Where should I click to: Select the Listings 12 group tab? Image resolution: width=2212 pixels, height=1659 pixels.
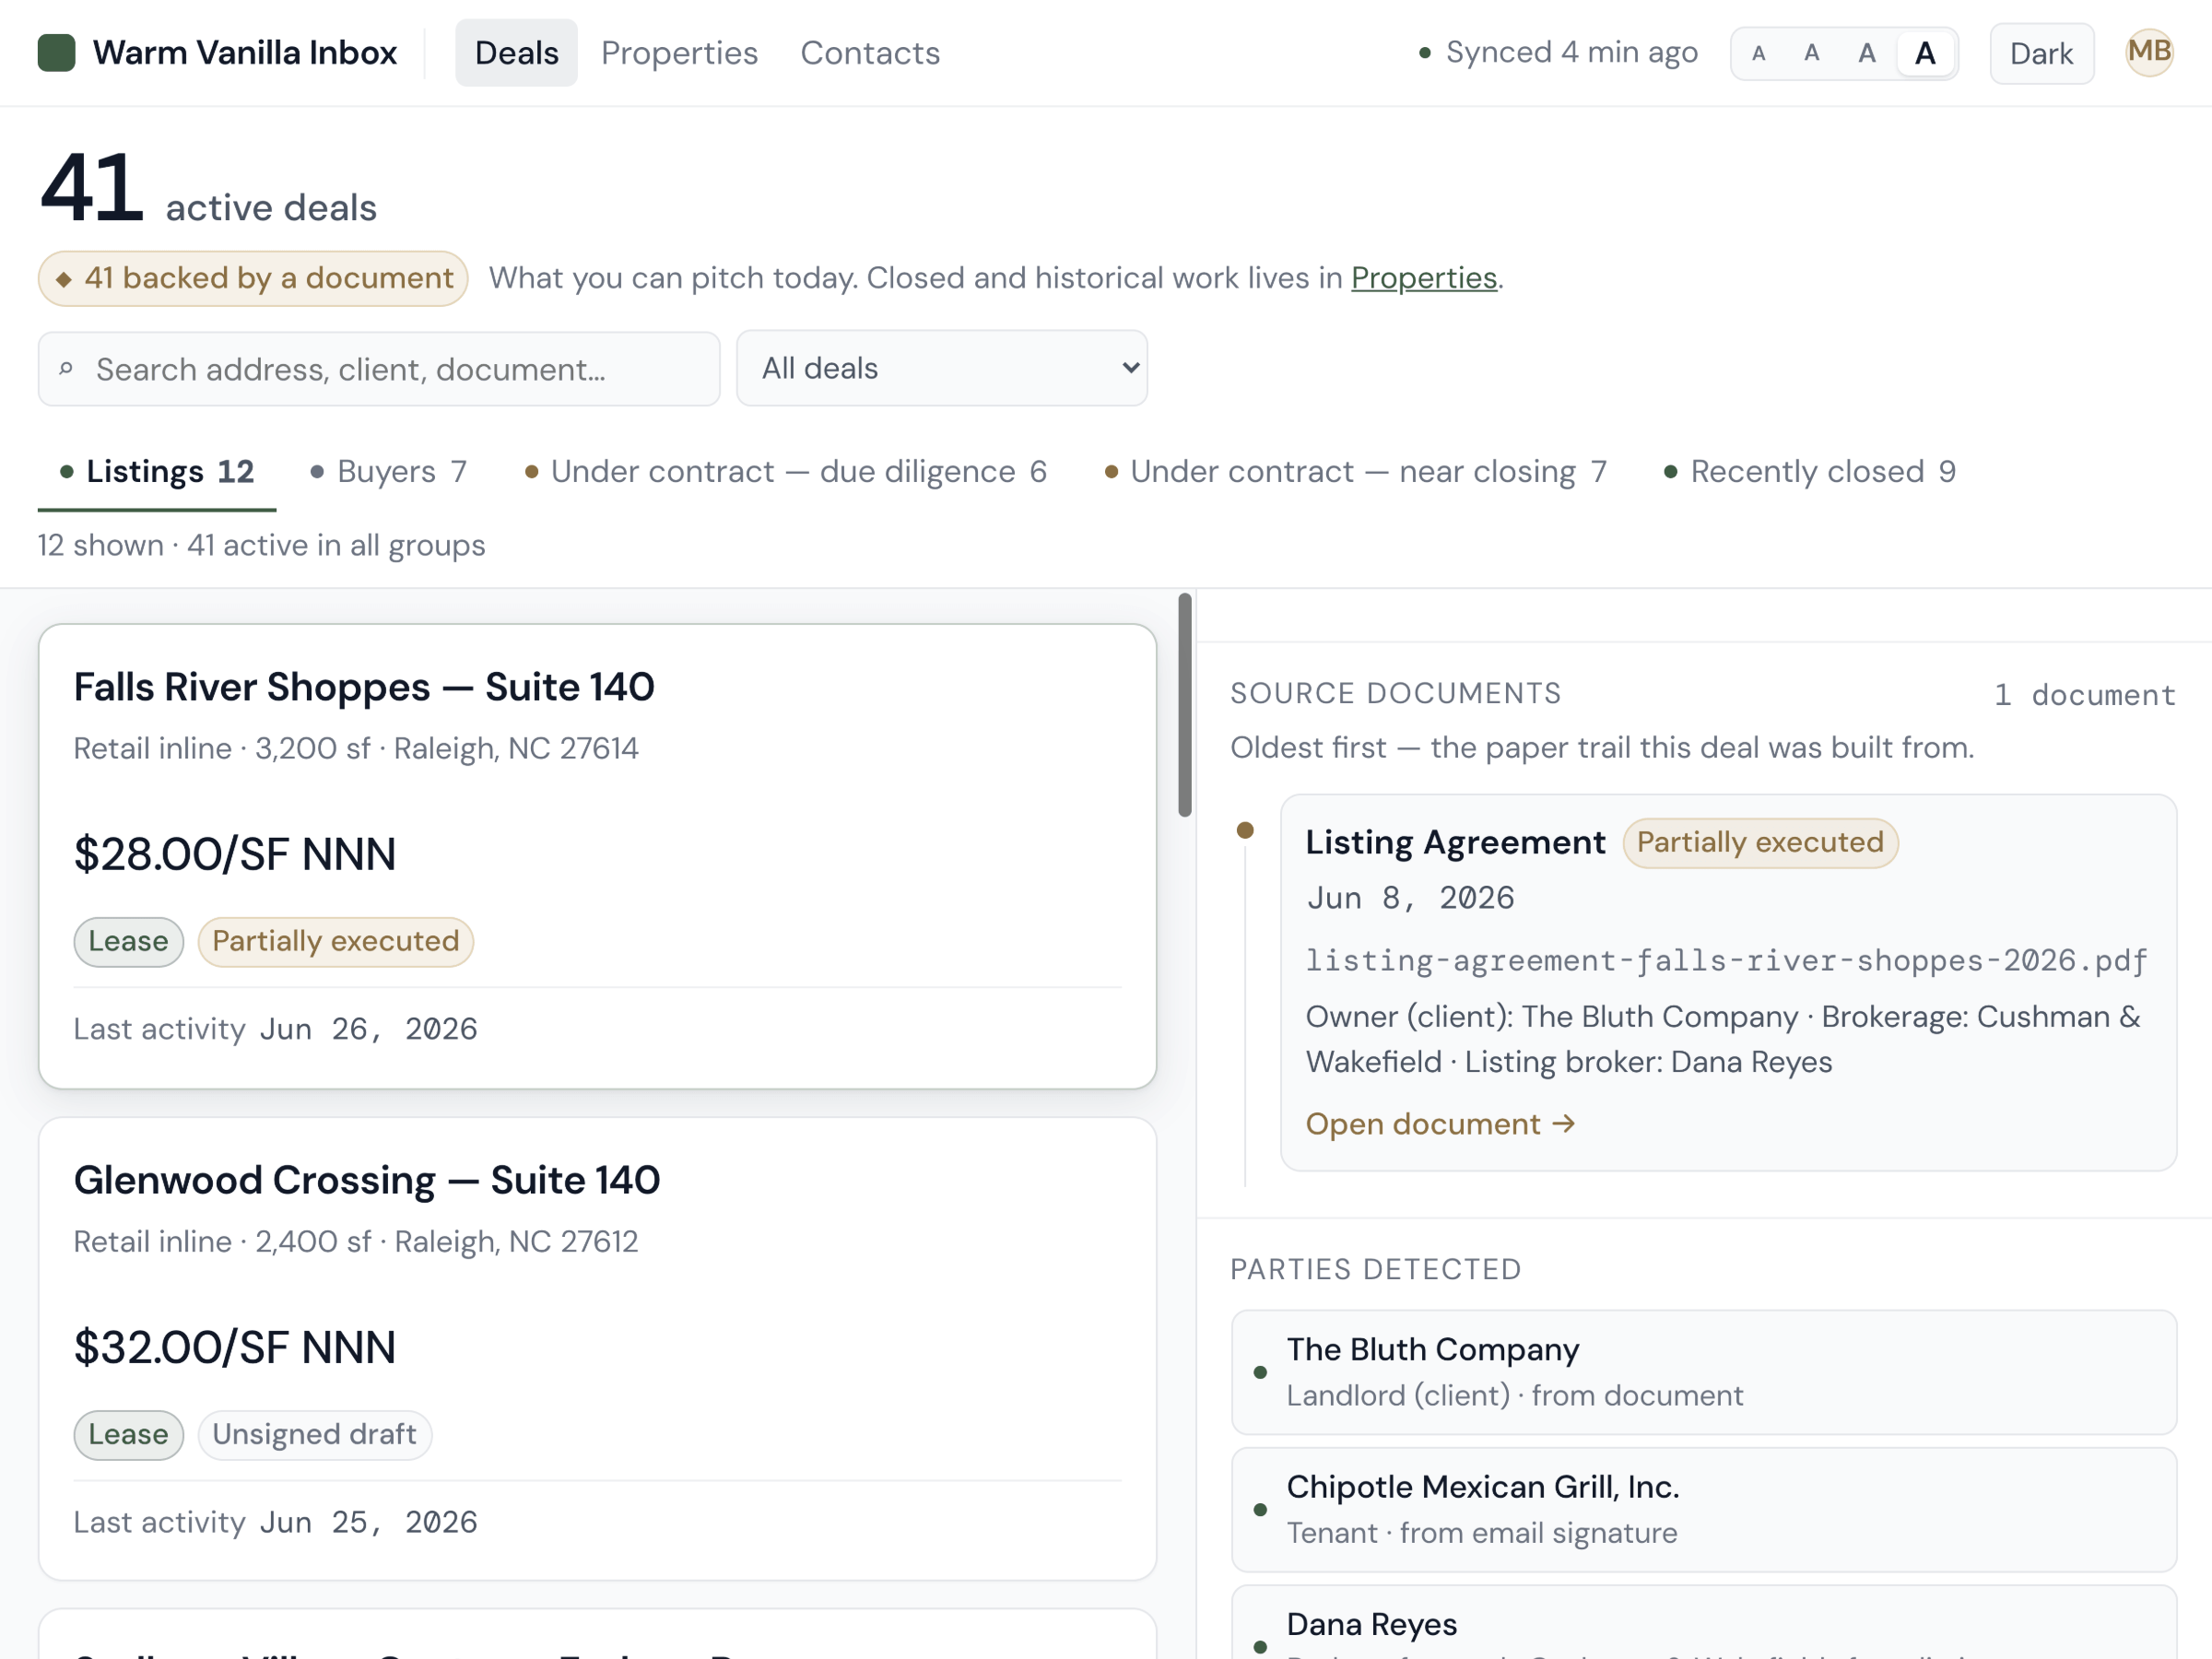coord(157,471)
